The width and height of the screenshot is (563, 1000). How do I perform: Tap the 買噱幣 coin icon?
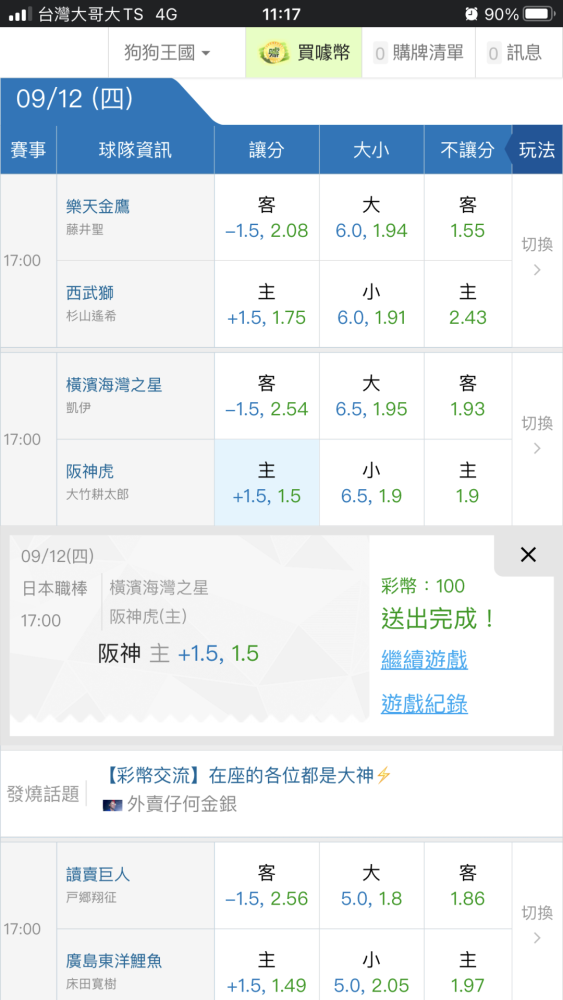274,54
